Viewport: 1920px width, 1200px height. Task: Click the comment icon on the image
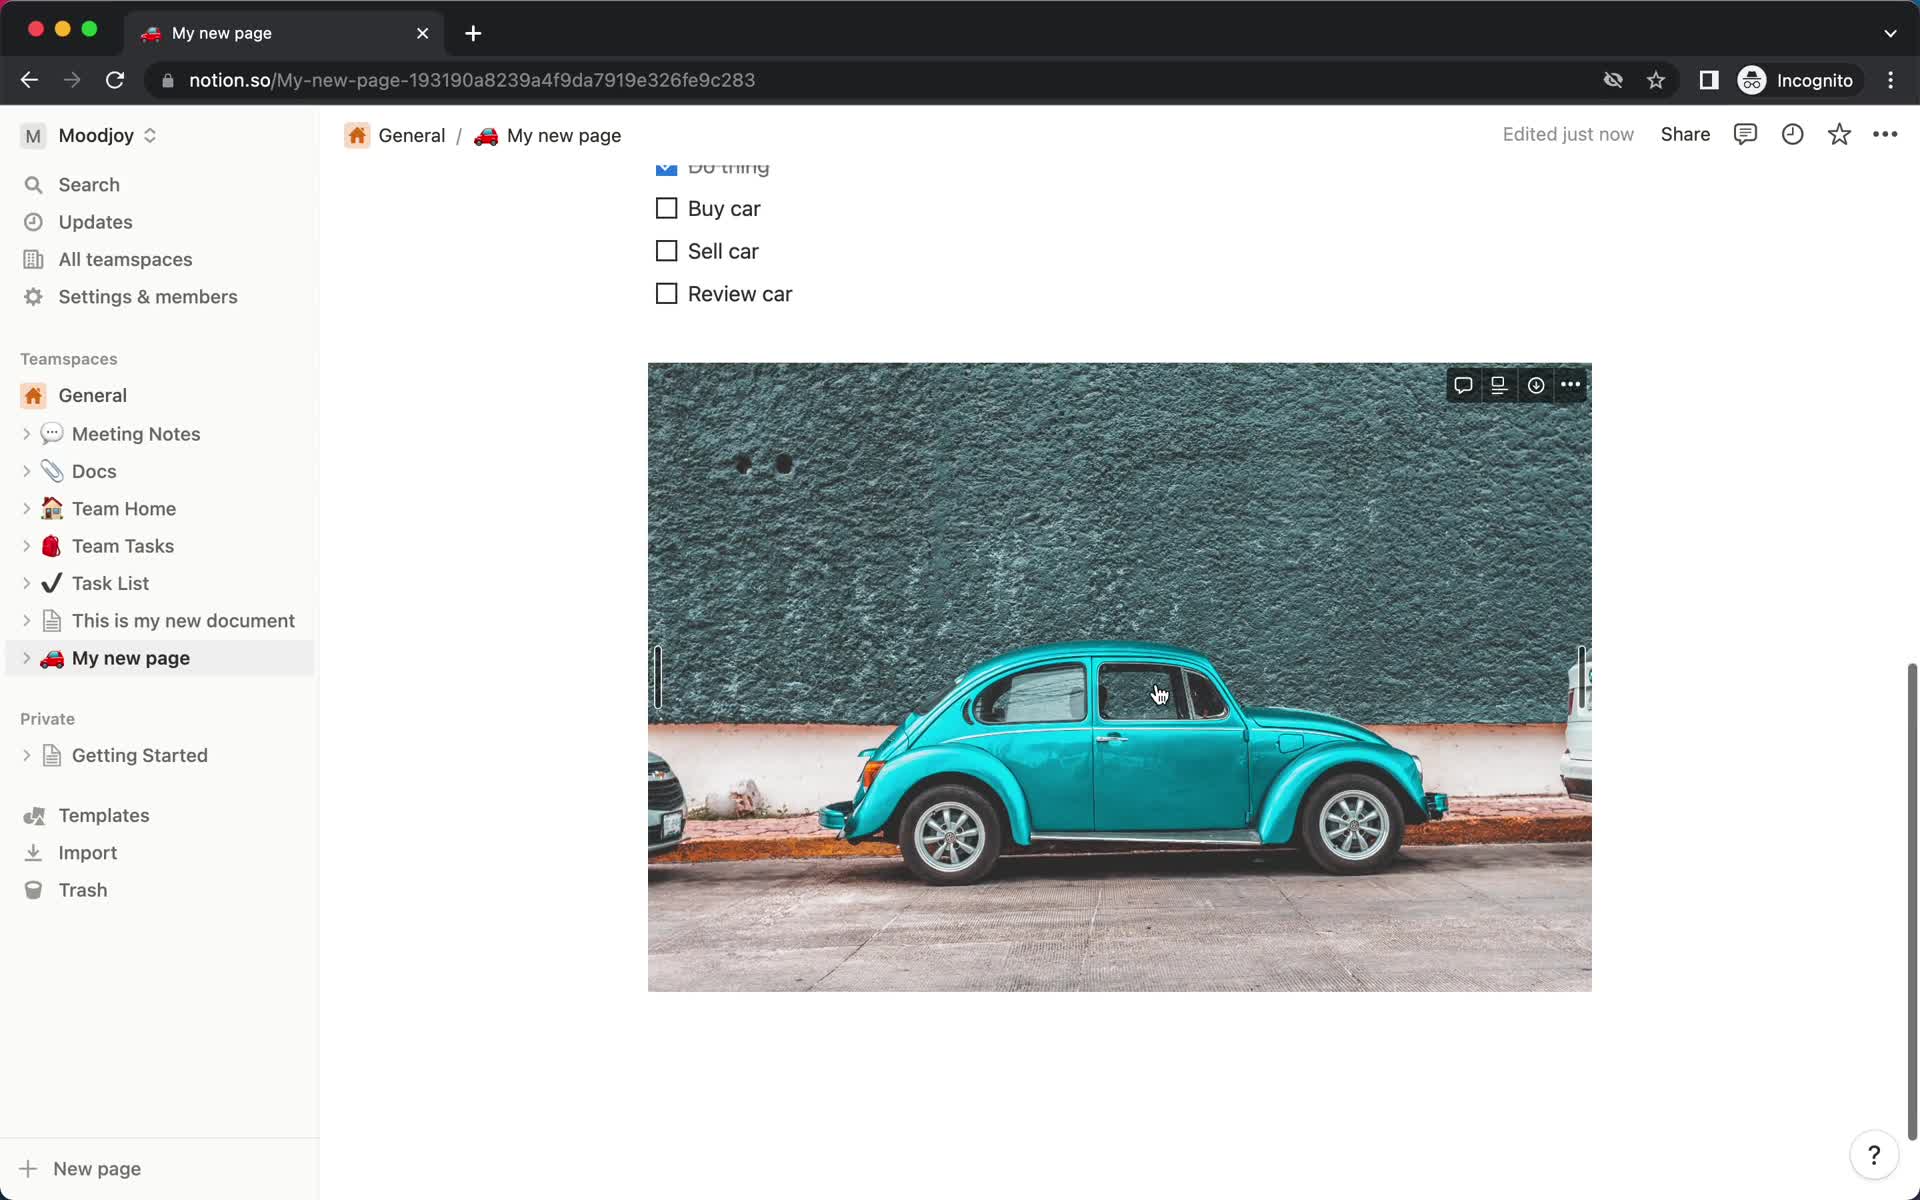1461,384
